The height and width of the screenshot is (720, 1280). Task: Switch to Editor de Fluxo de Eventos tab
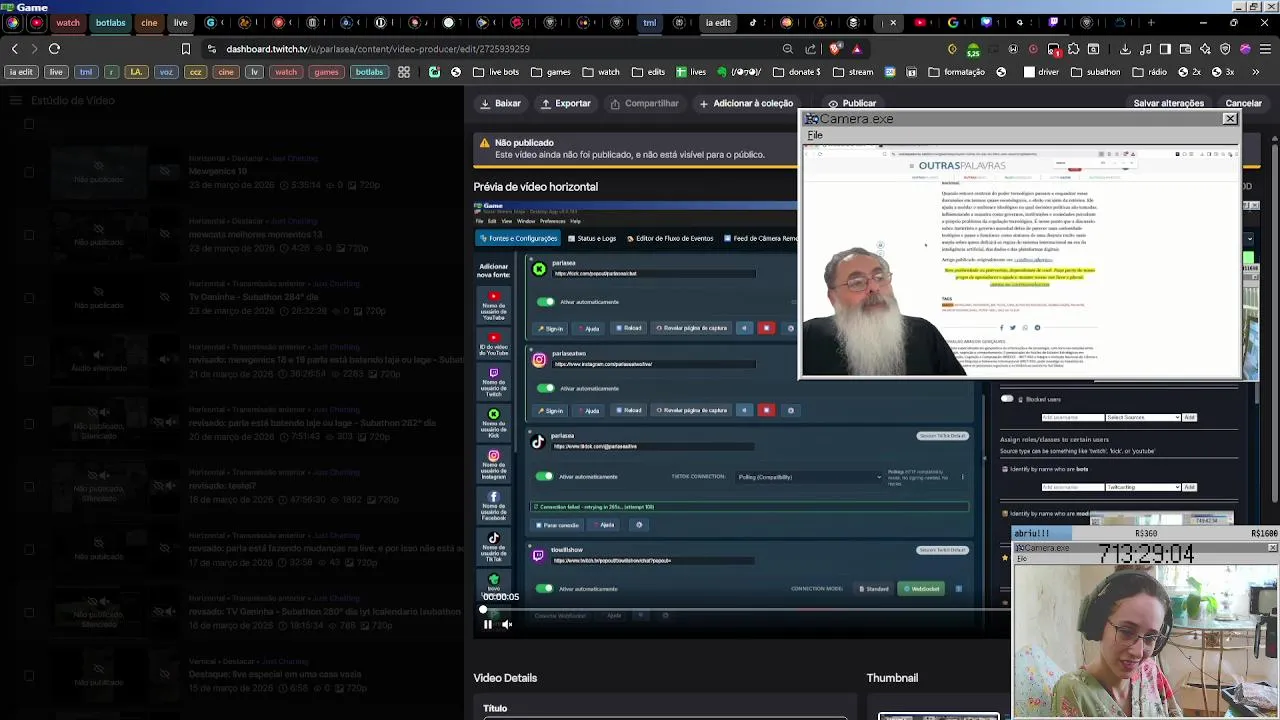pyautogui.click(x=669, y=238)
